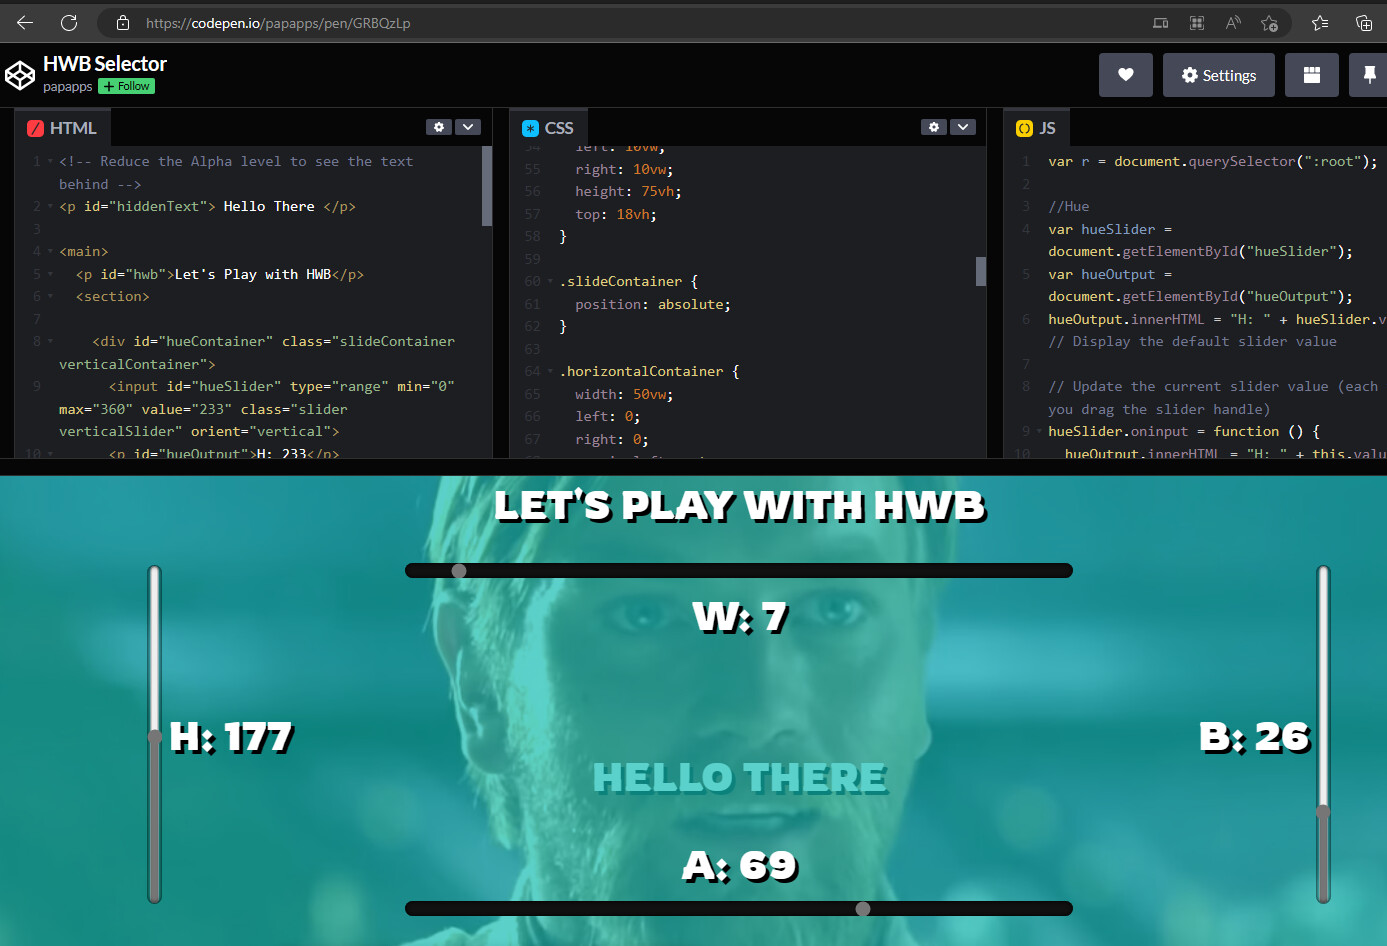This screenshot has height=946, width=1387.
Task: Click the CSS editor vertical scrollbar
Action: click(x=981, y=271)
